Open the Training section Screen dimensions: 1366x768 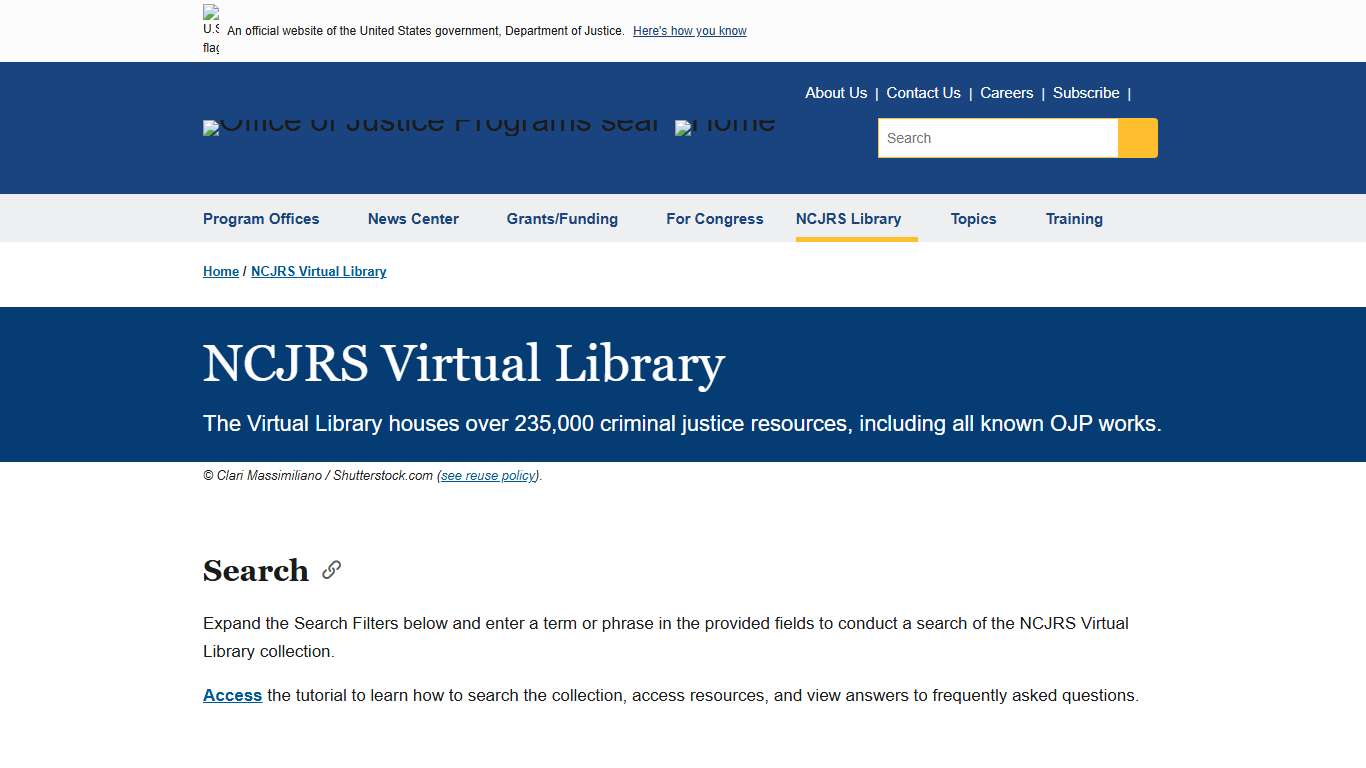pos(1074,219)
